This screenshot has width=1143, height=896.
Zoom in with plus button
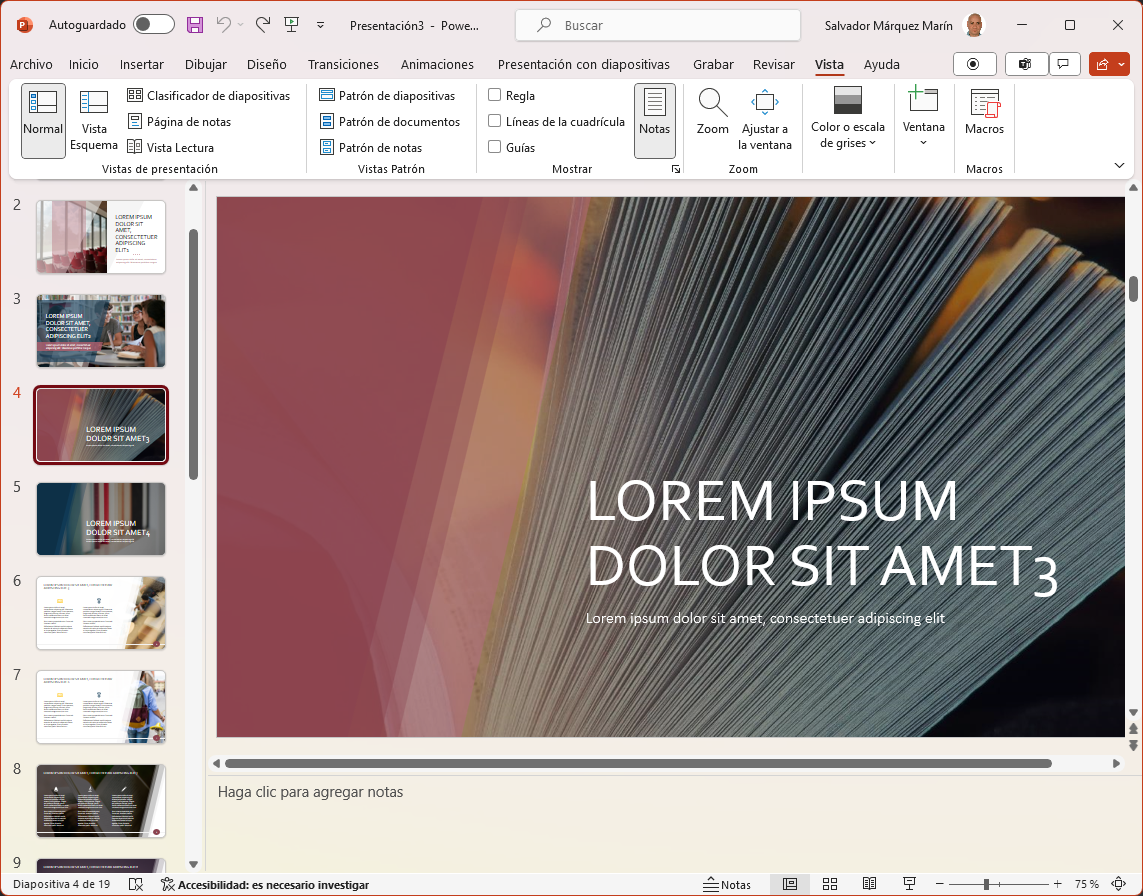pos(1058,884)
